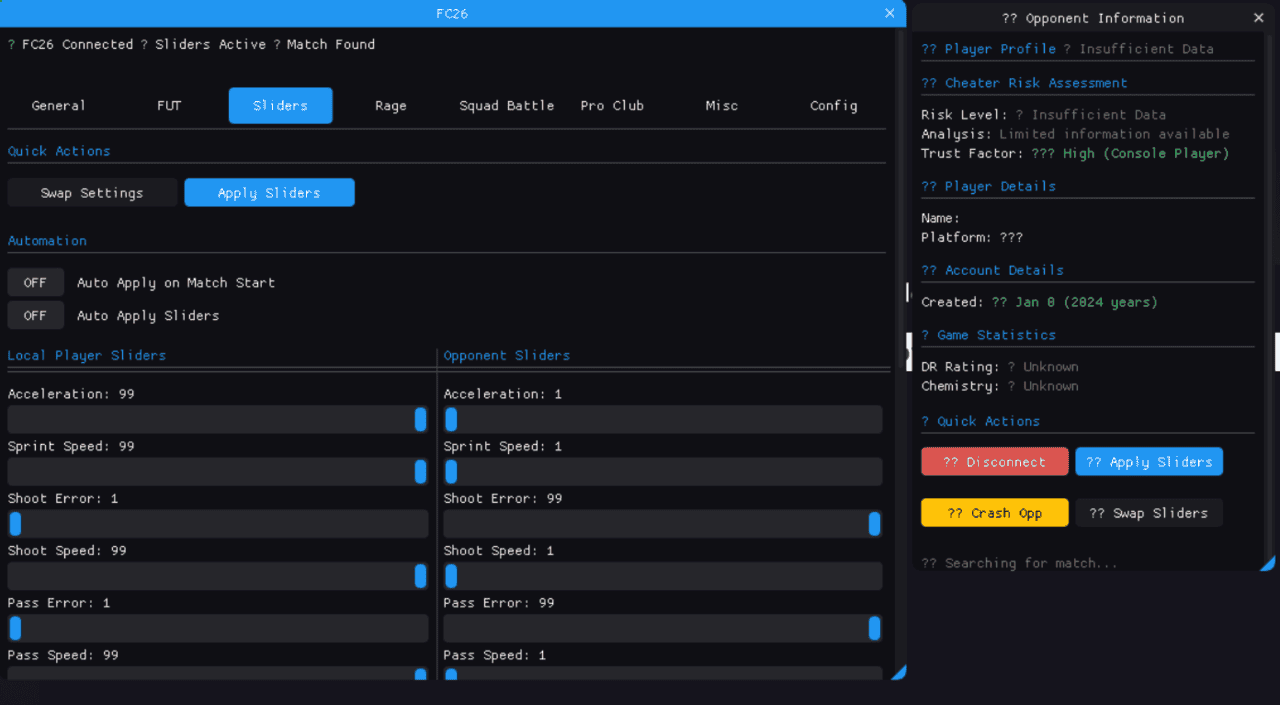Switch to the General tab

[x=58, y=106]
